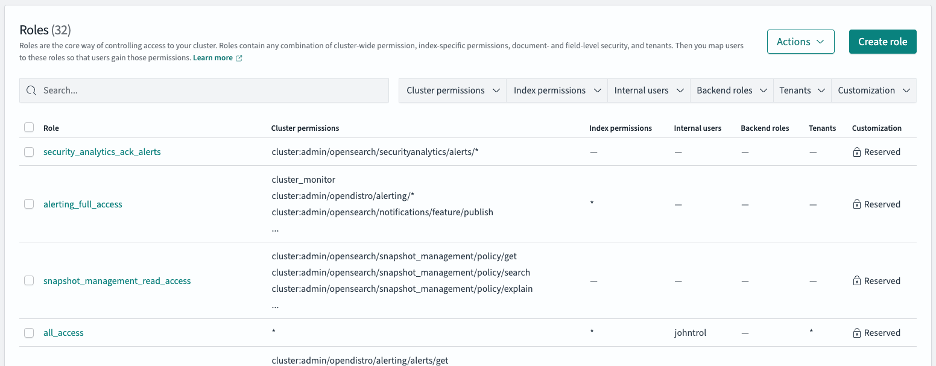Click the Customization column header
The image size is (936, 366).
877,128
